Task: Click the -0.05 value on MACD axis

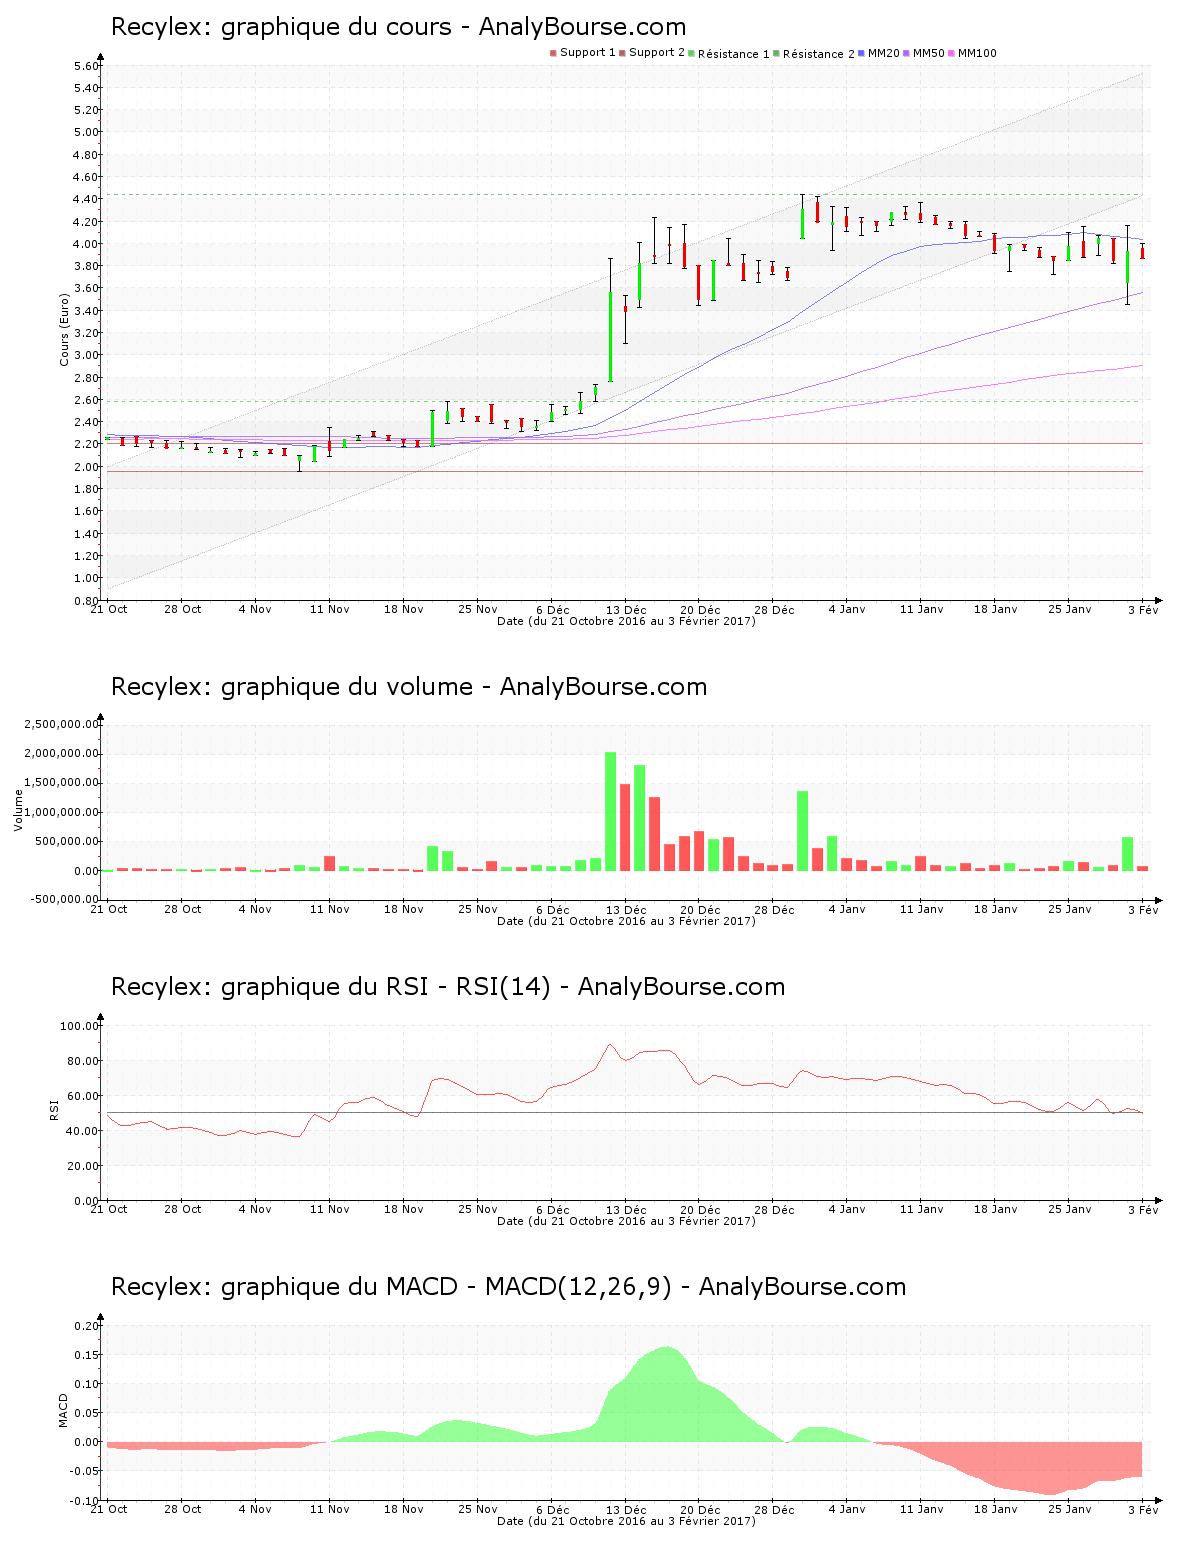Action: 84,1471
